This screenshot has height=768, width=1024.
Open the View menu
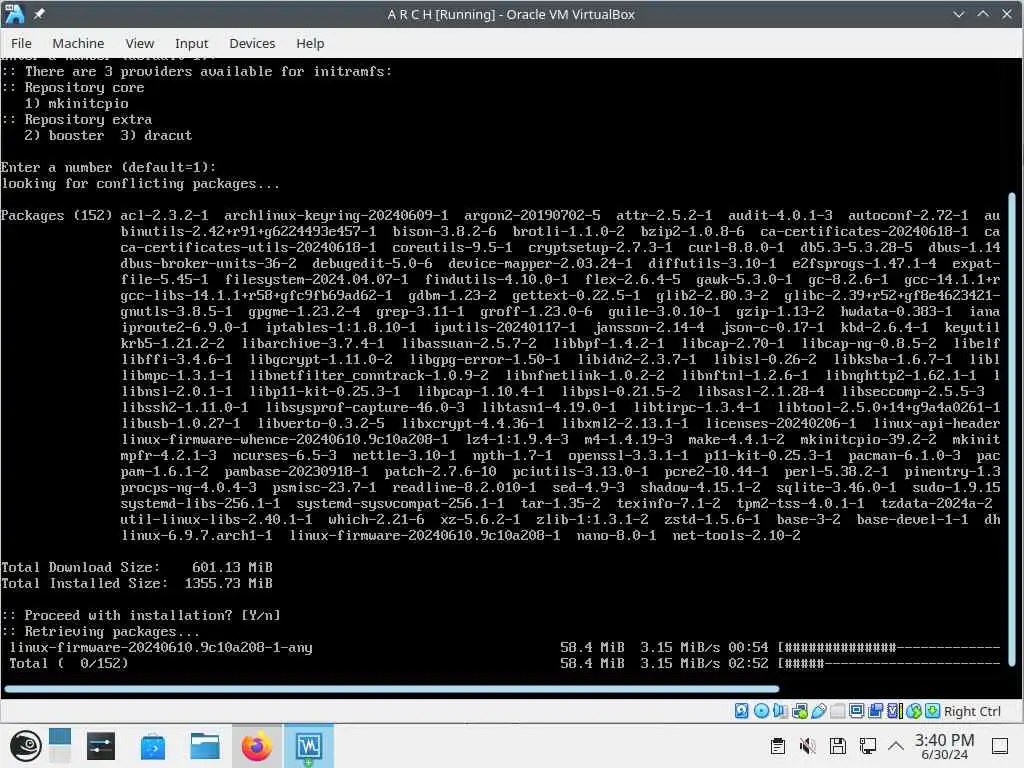click(140, 43)
